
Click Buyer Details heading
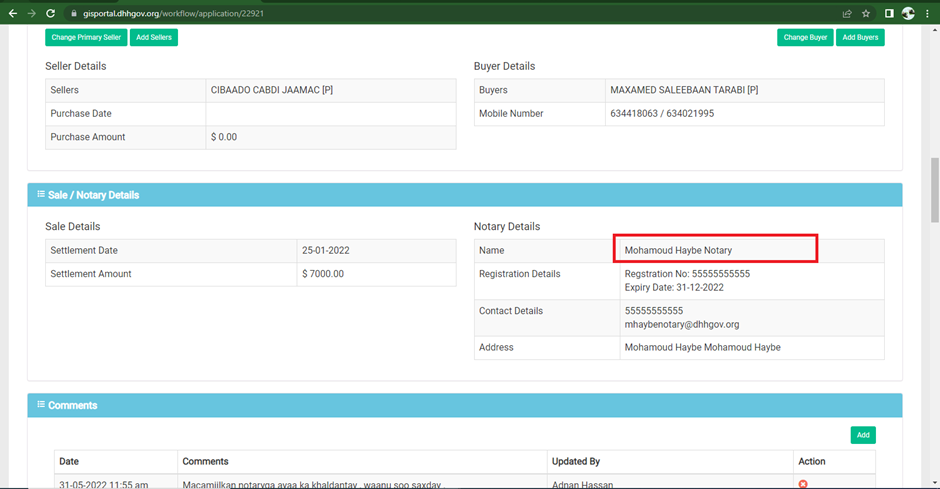click(x=504, y=66)
